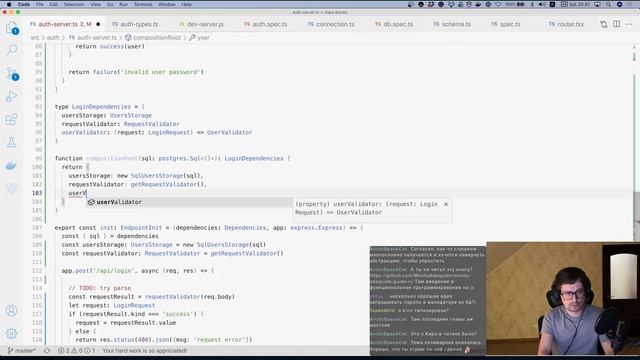Open Source Control view in activity bar
This screenshot has height=360, width=640.
(11, 73)
